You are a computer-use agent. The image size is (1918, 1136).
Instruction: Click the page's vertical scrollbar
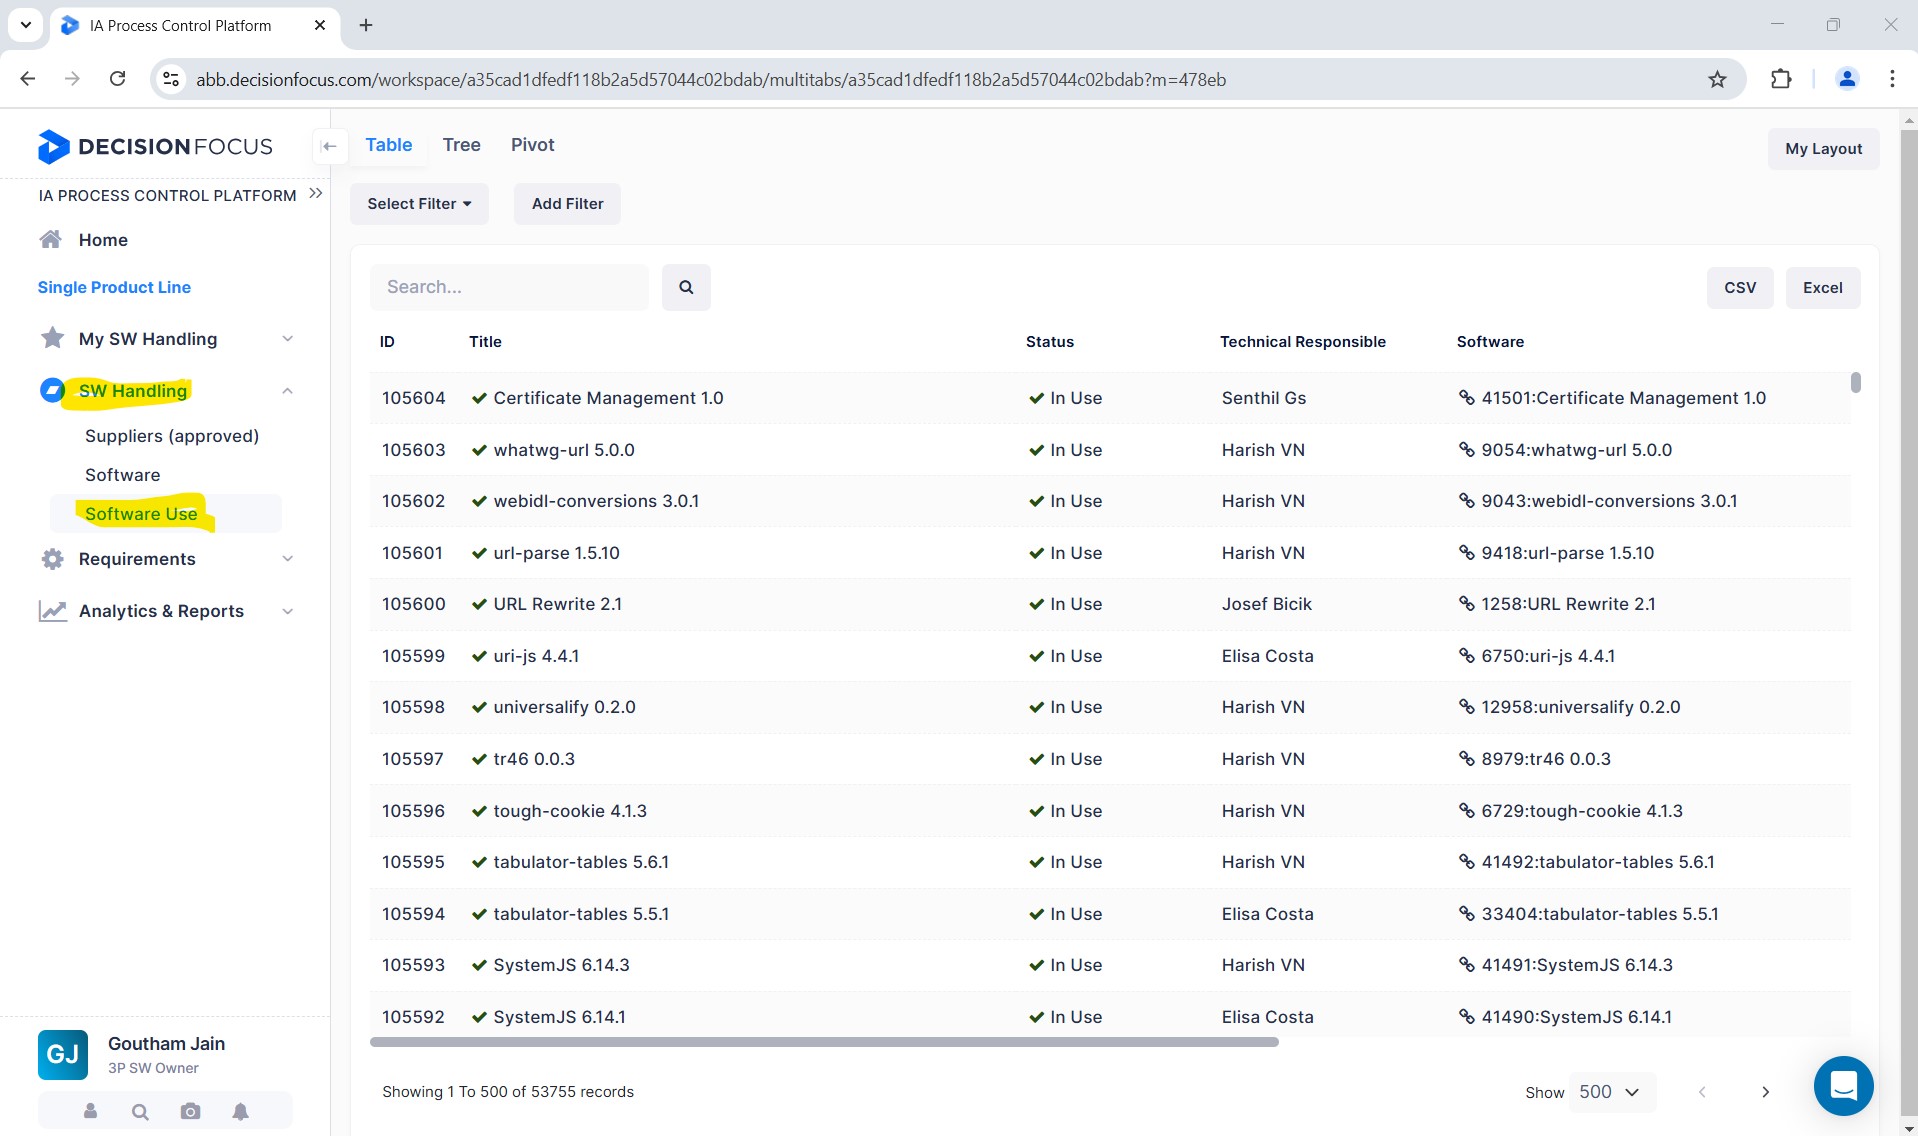coord(1908,620)
